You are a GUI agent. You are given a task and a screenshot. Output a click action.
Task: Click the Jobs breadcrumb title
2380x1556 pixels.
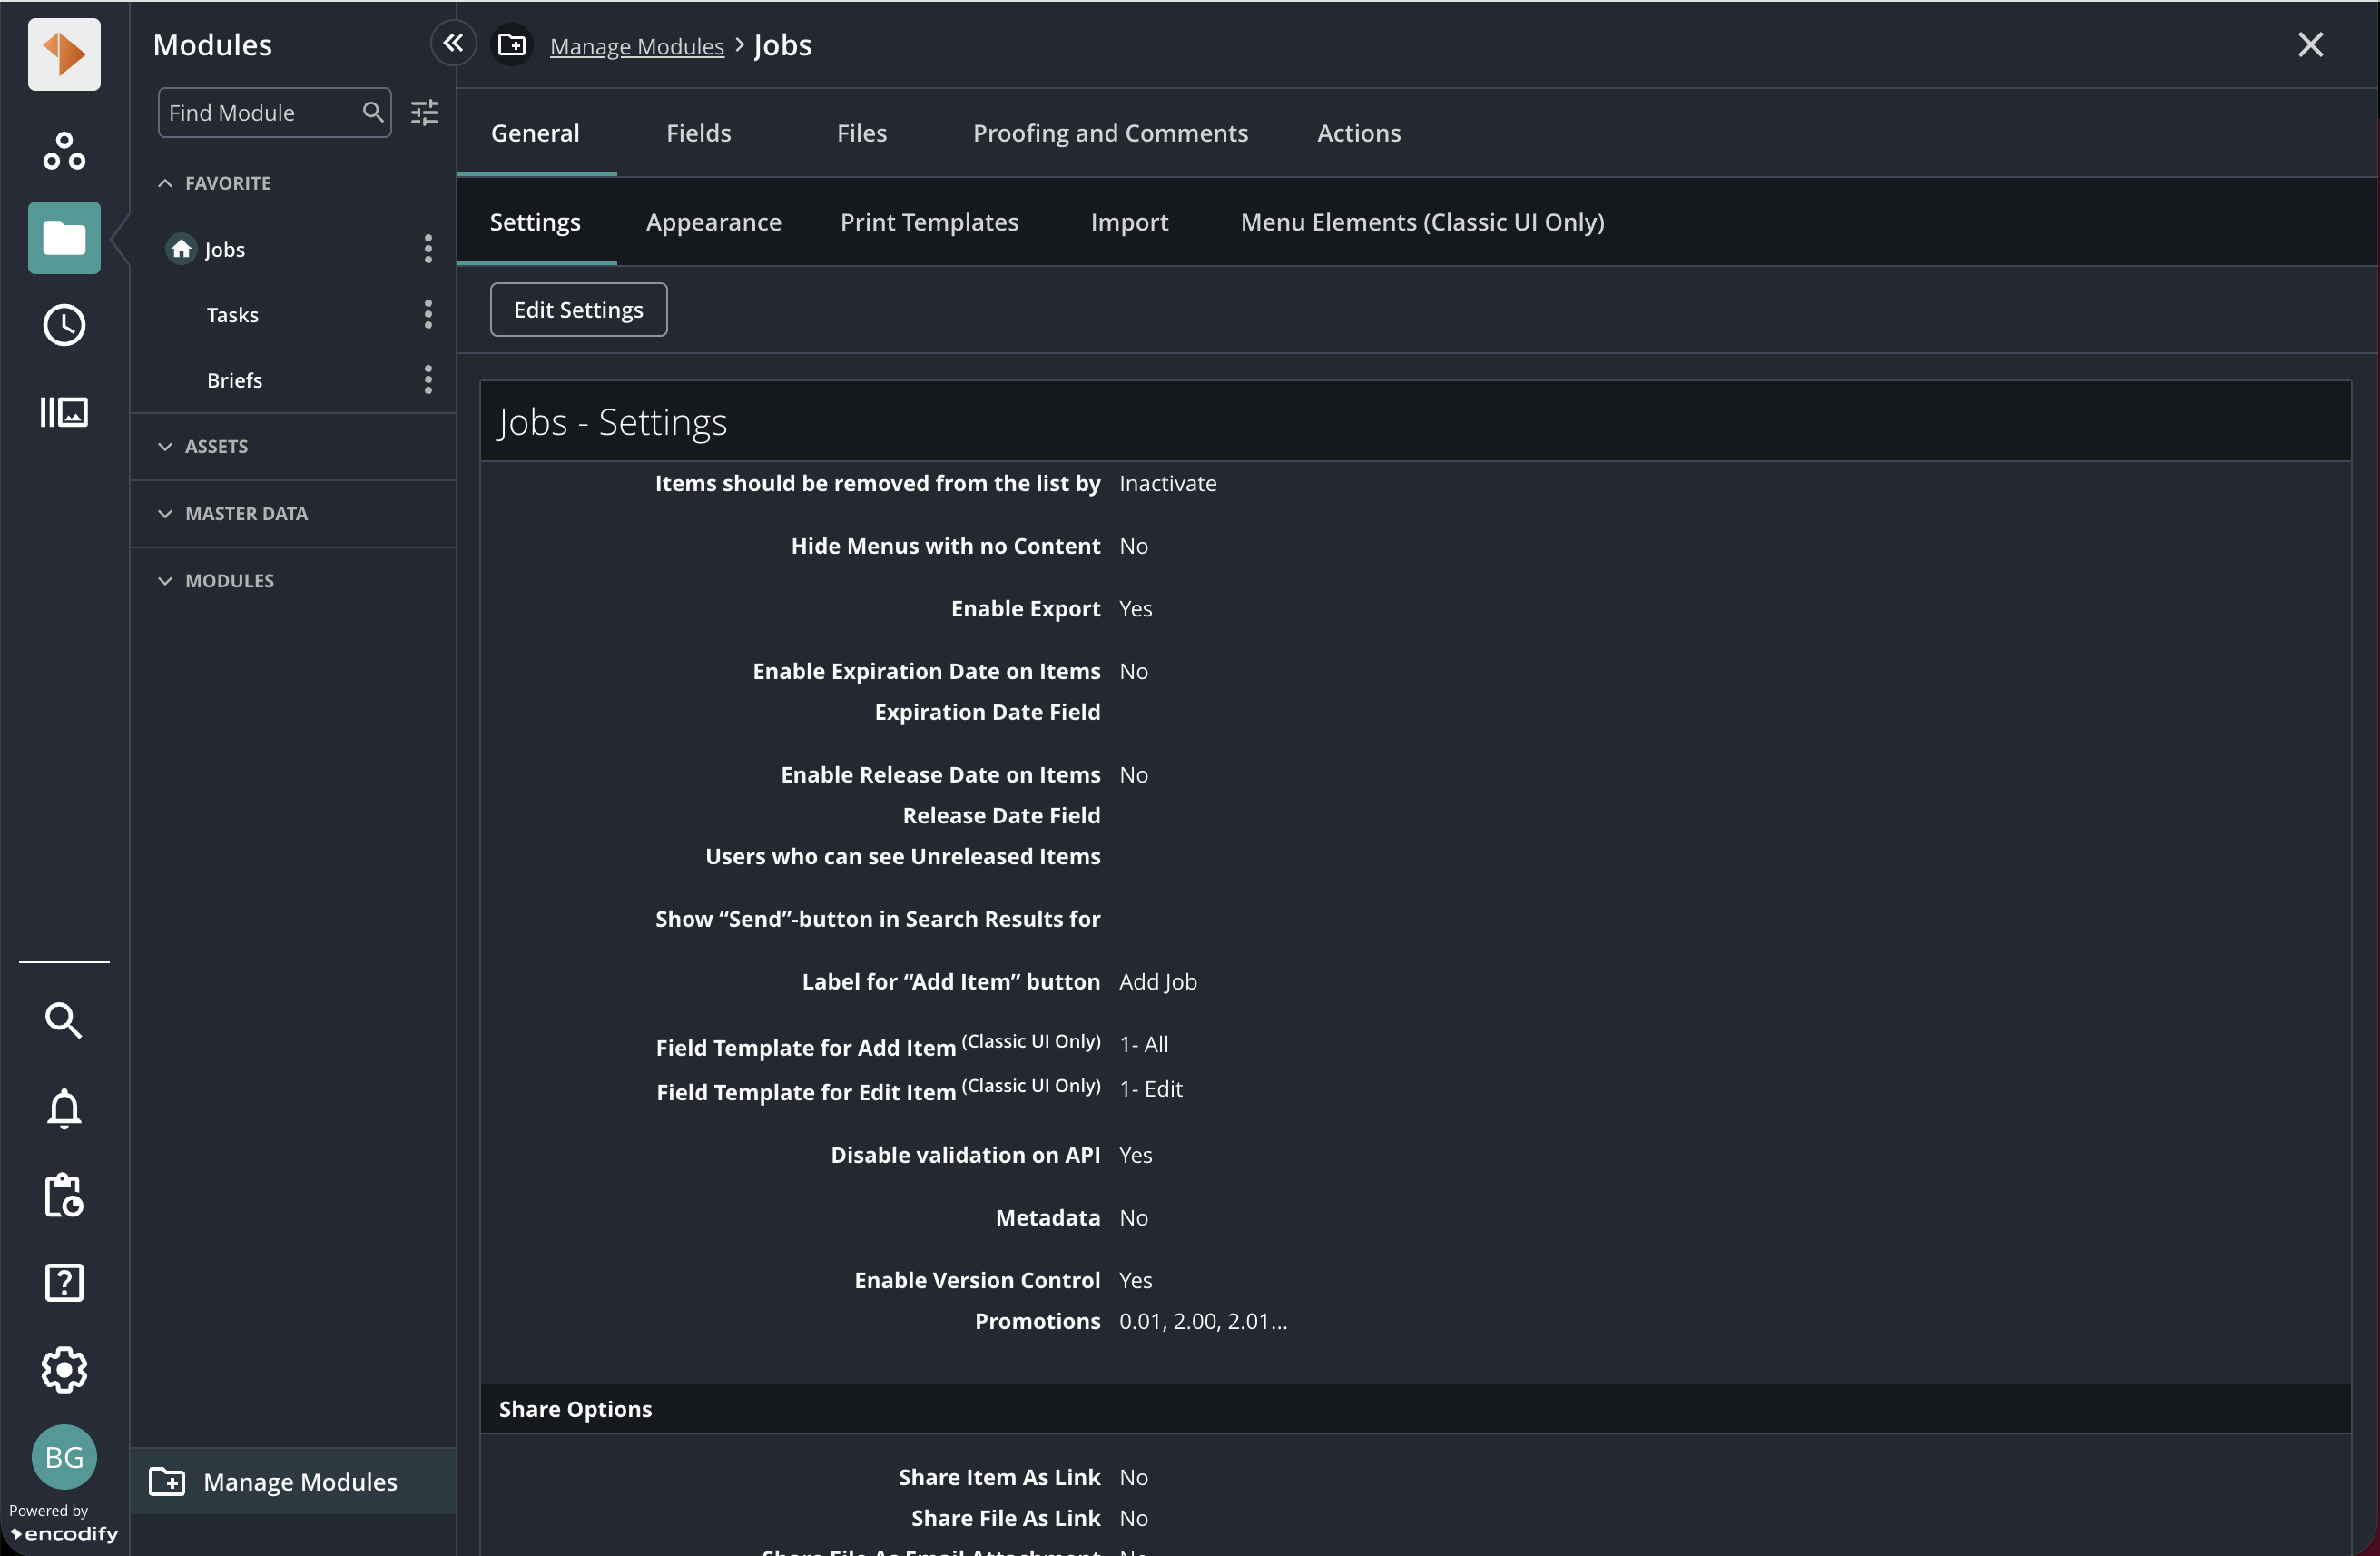[x=782, y=45]
